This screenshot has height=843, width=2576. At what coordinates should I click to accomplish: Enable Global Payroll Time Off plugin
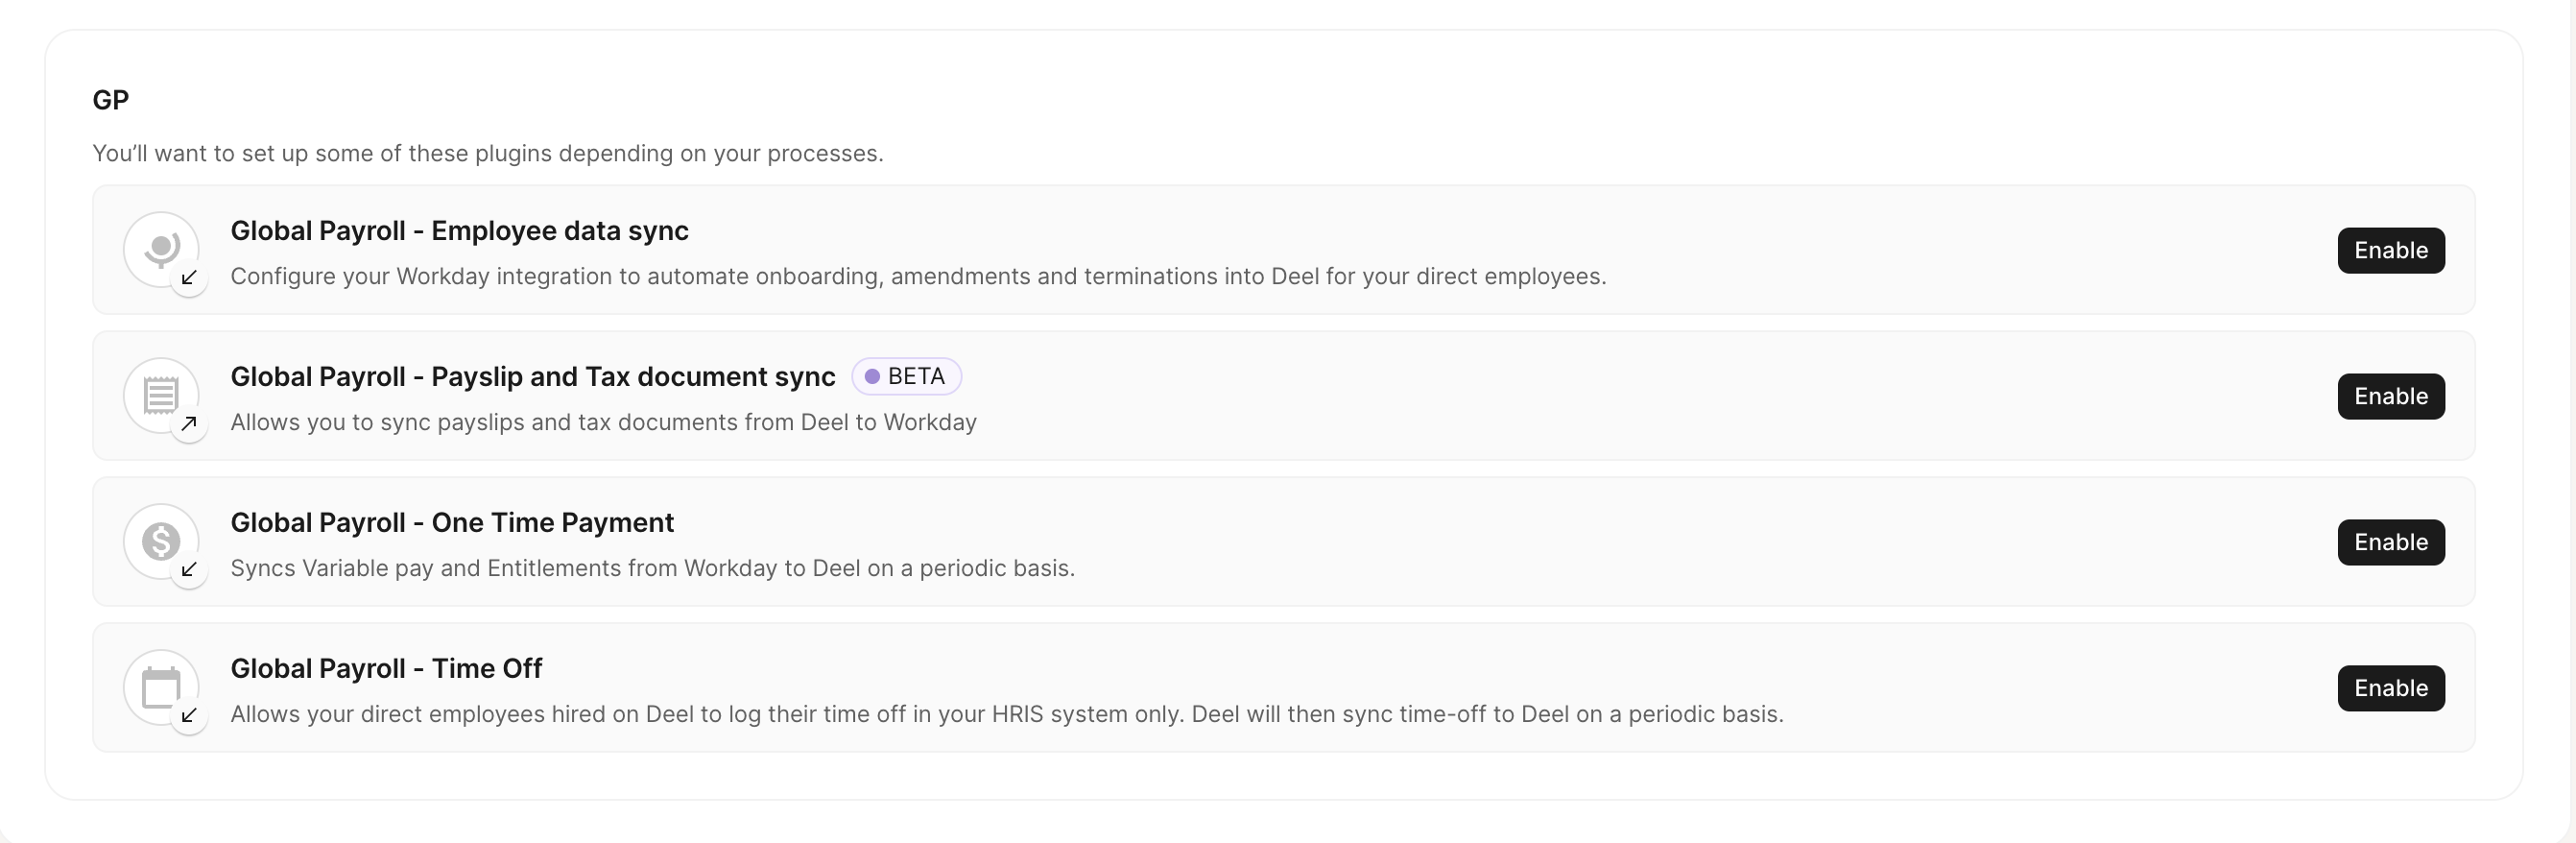[2390, 688]
